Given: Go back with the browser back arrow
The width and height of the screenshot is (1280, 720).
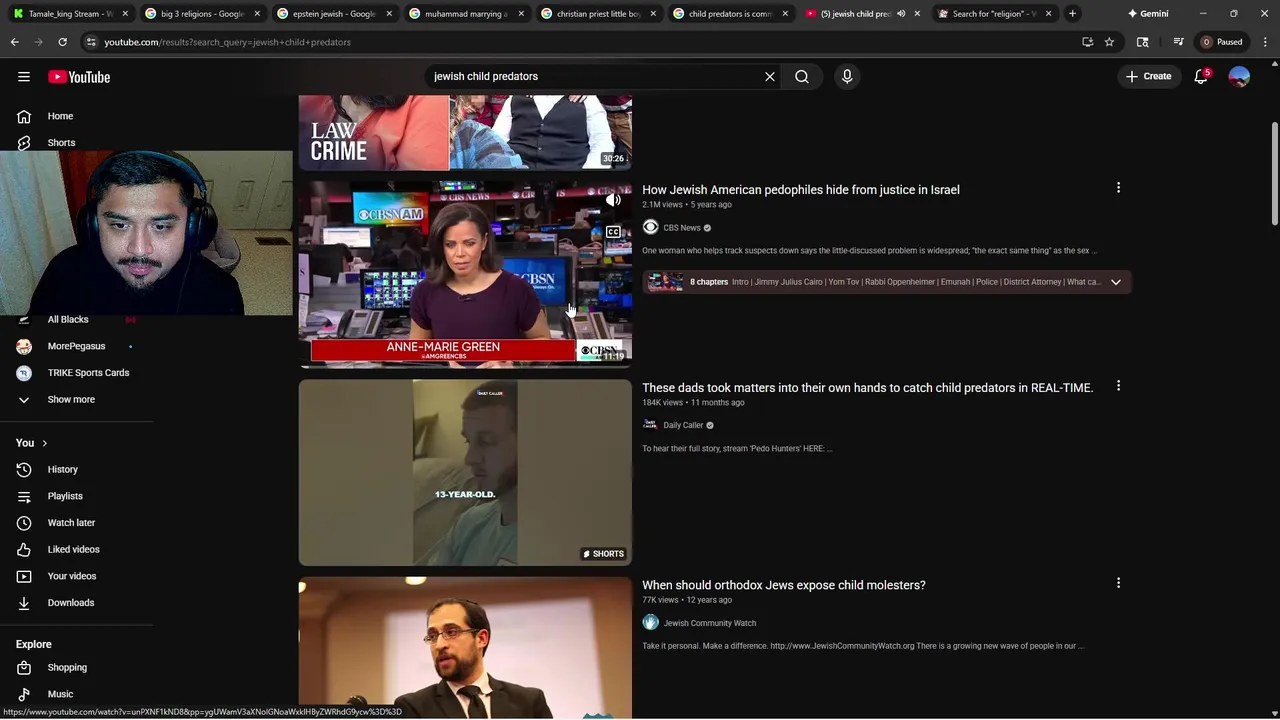Looking at the screenshot, I should tap(15, 42).
